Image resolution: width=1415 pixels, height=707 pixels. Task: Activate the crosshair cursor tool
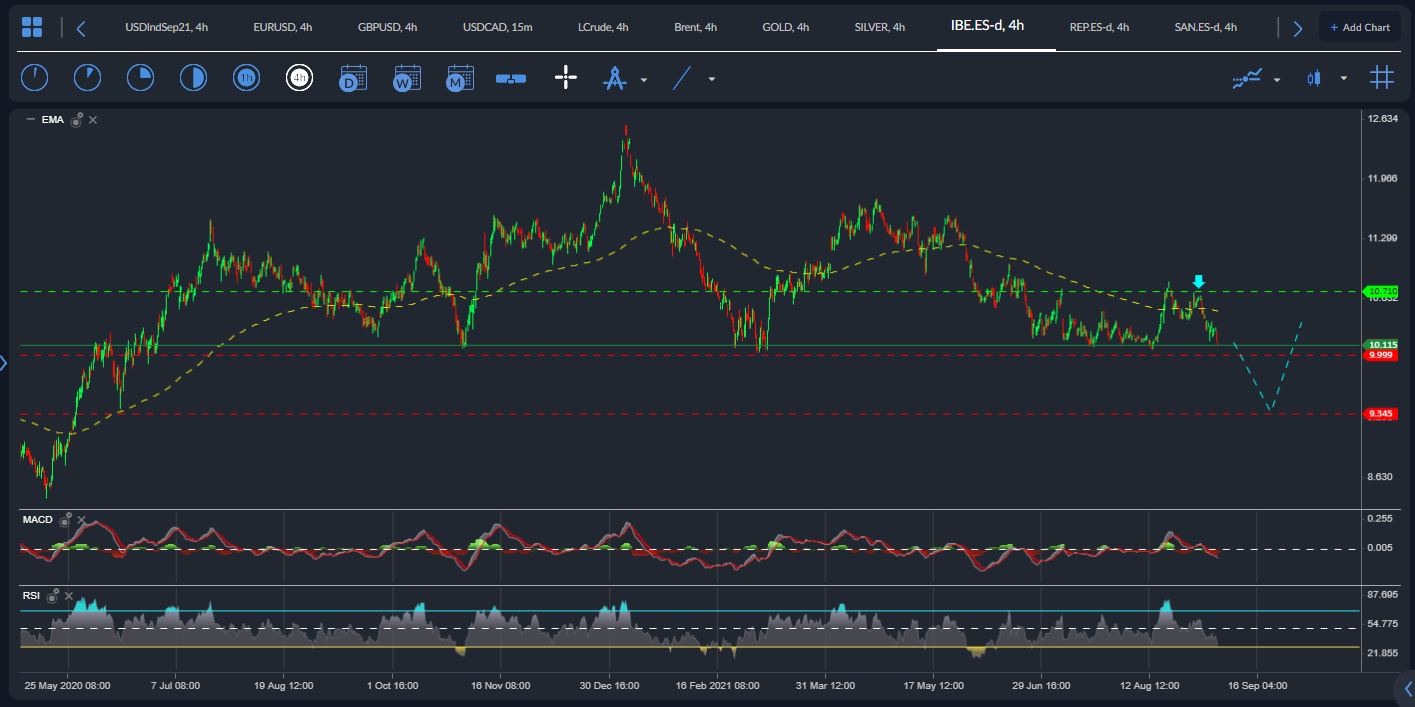[x=566, y=78]
